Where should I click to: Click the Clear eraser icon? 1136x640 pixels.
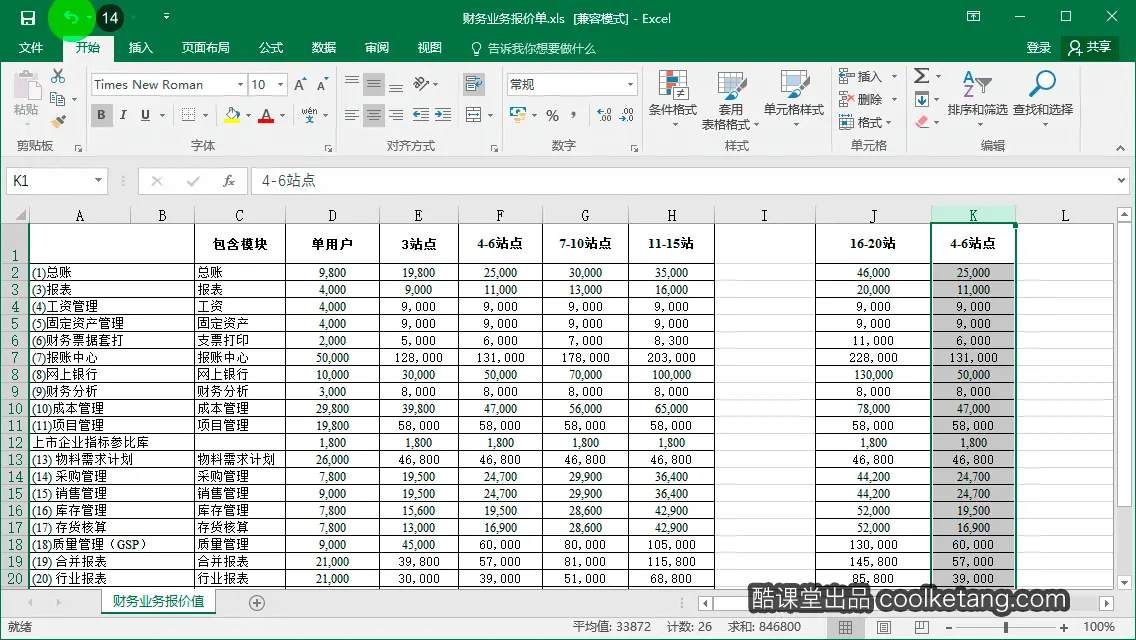922,122
